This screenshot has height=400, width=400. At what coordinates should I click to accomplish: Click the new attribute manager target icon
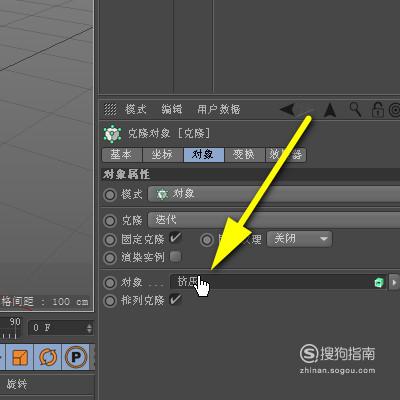[x=395, y=110]
